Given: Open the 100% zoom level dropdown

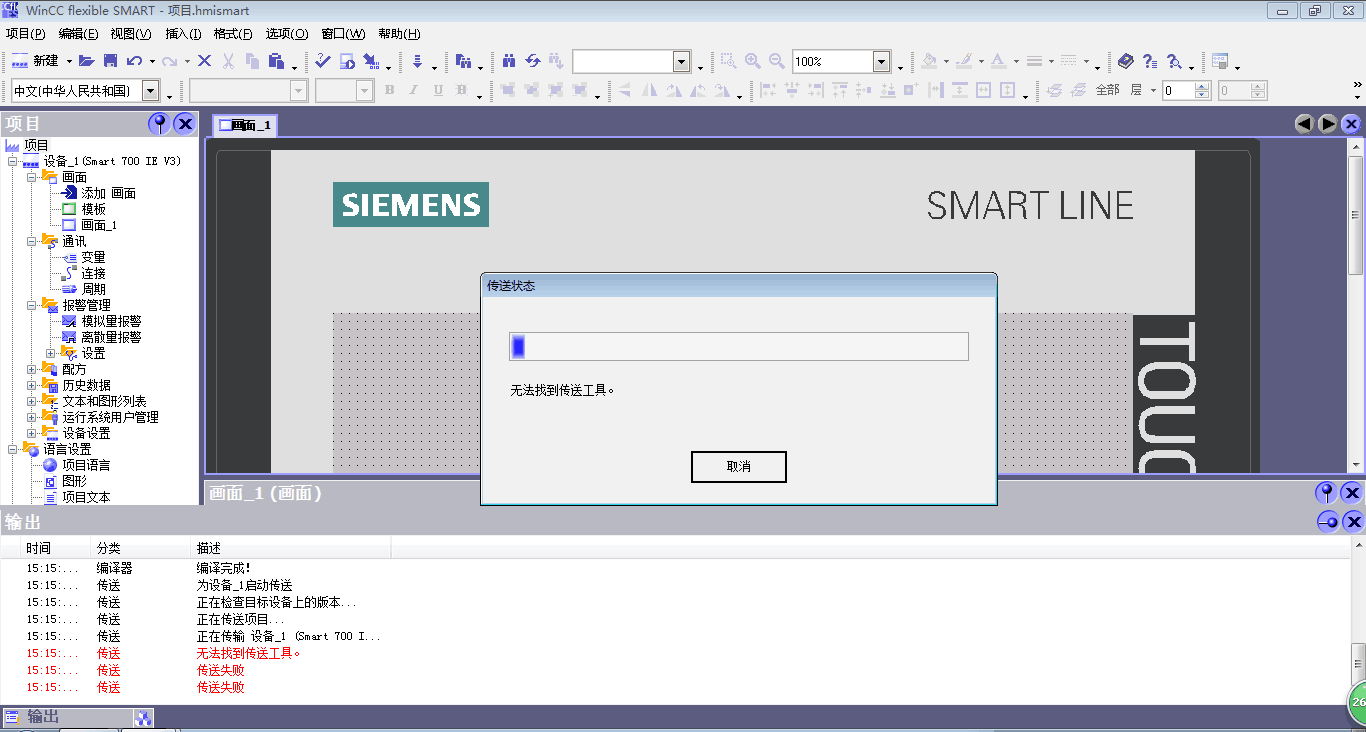Looking at the screenshot, I should (881, 62).
